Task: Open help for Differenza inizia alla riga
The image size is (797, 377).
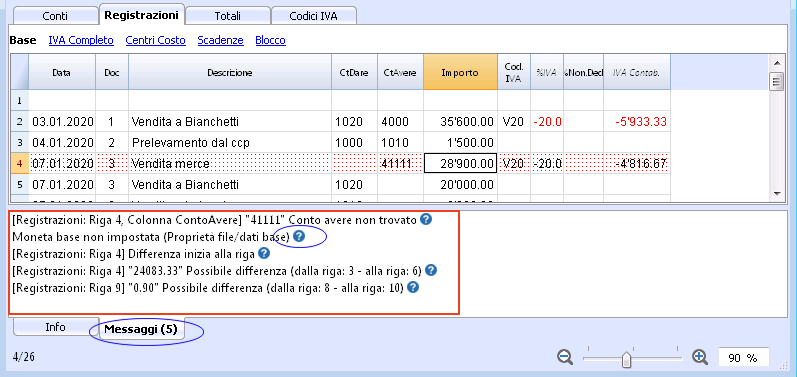Action: click(x=264, y=253)
